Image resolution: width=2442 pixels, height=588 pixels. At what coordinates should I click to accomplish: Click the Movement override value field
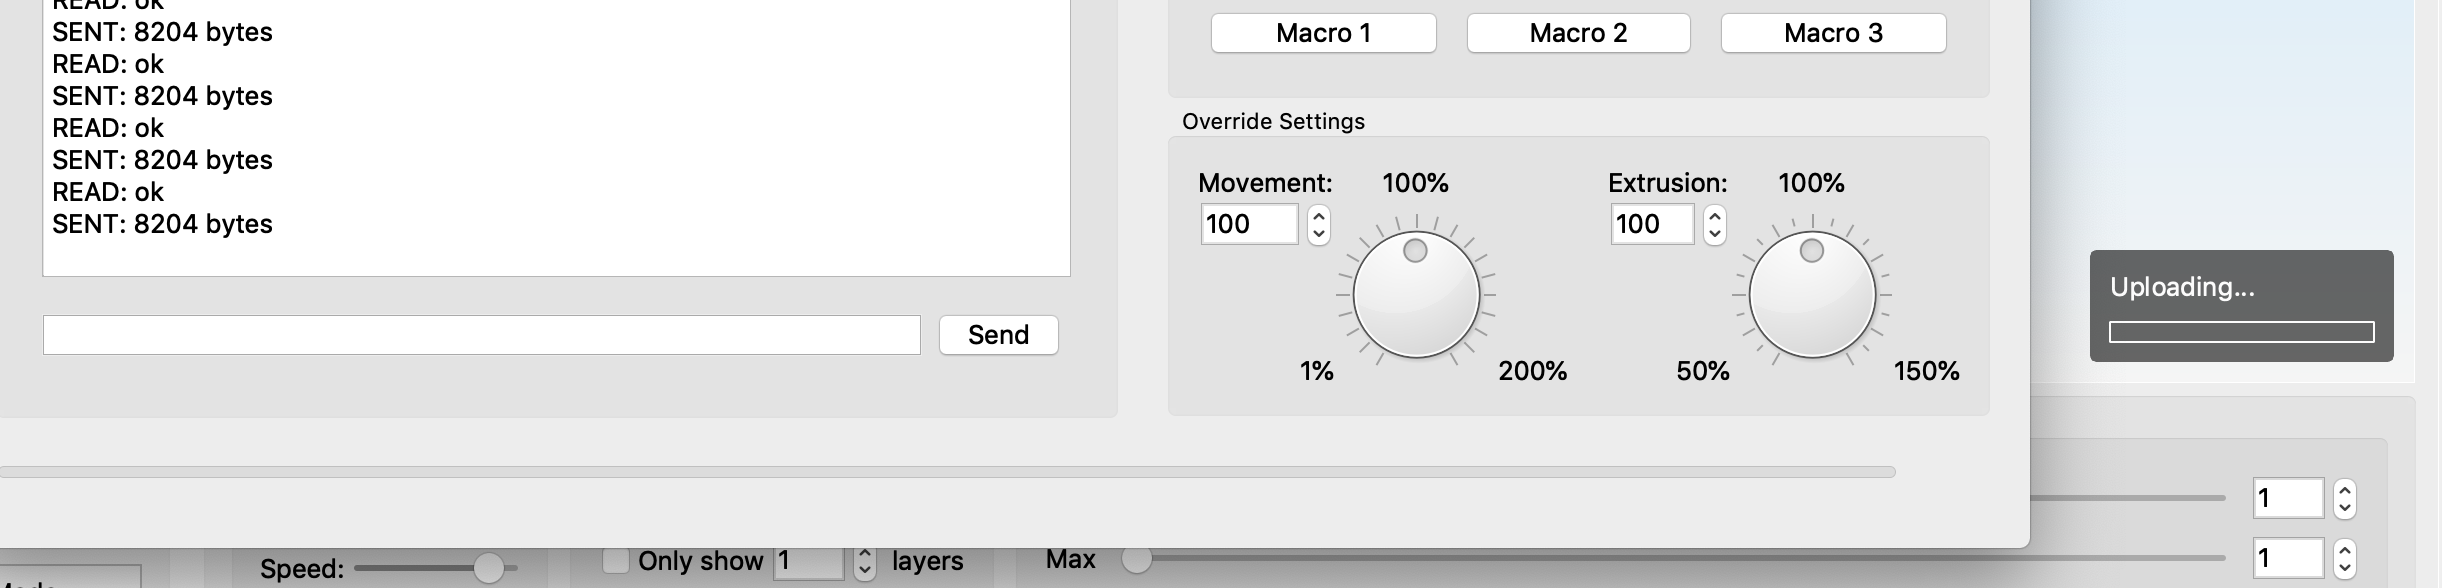click(1249, 224)
